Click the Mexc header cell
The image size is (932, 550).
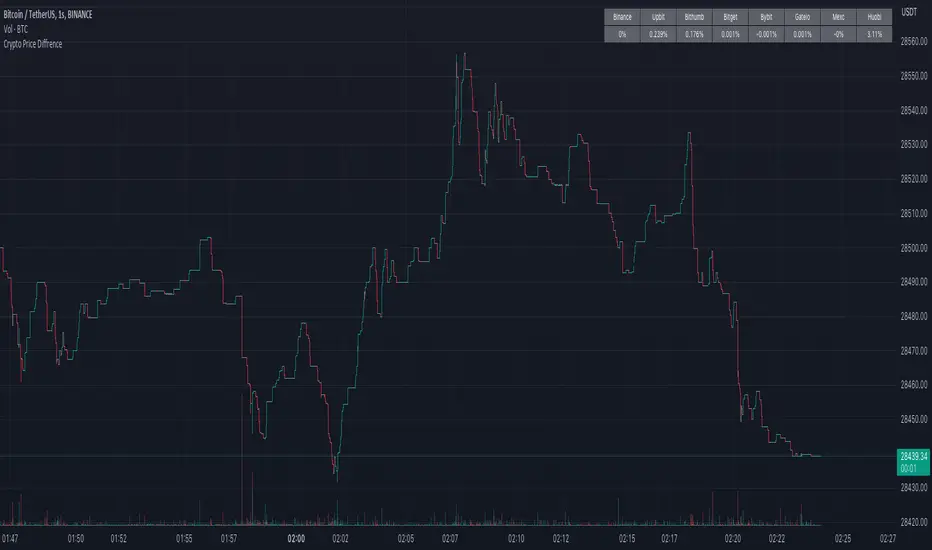tap(837, 17)
